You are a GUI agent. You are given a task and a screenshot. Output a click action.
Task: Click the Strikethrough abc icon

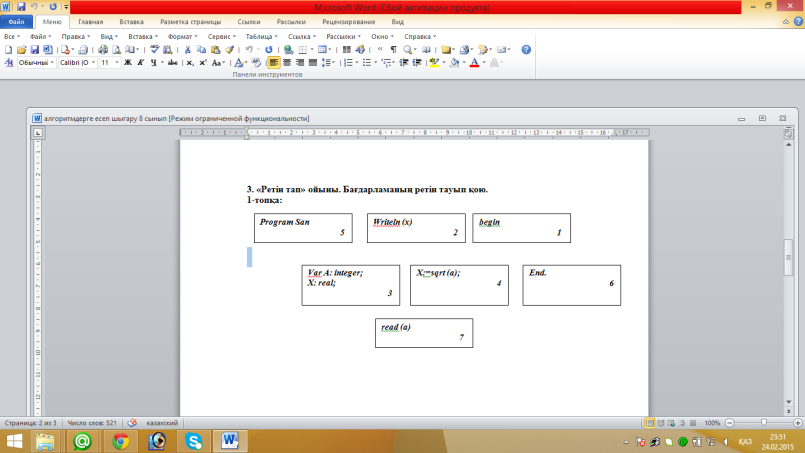click(172, 63)
